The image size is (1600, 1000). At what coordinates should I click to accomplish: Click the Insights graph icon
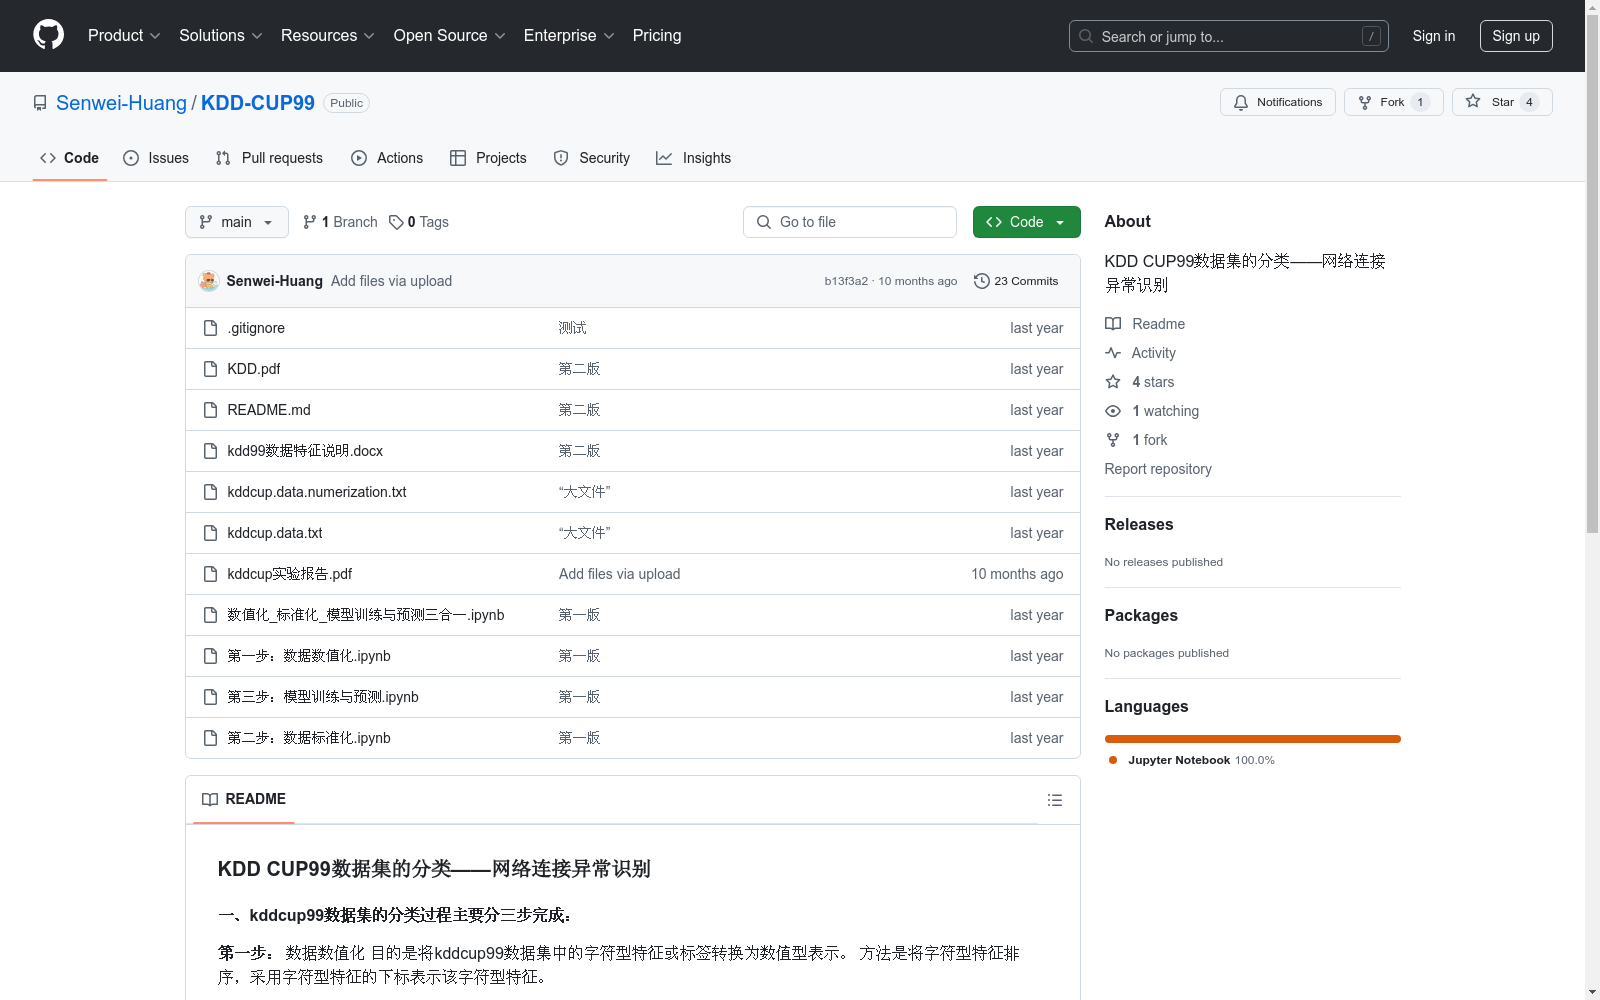(664, 158)
